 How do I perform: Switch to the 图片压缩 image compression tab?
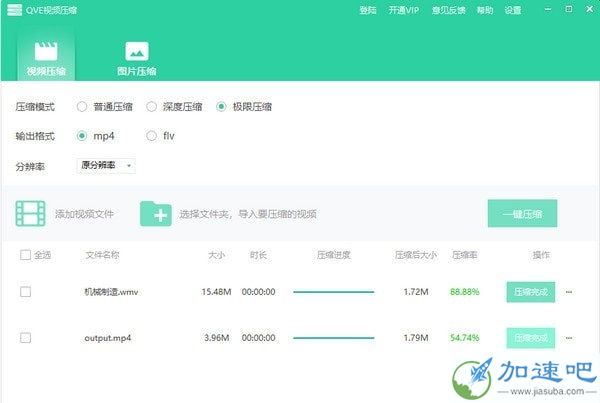click(137, 59)
